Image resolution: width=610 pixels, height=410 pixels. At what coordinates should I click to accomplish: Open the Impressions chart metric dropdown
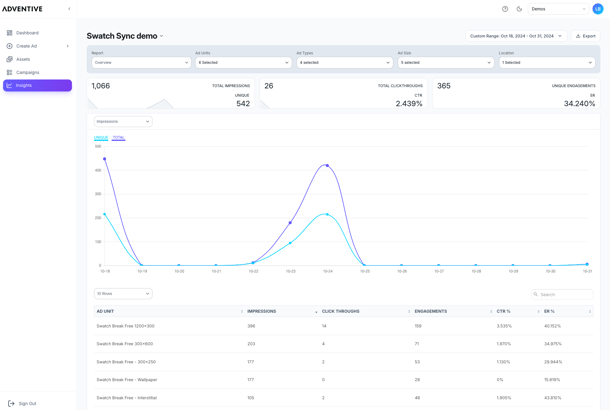pos(123,121)
